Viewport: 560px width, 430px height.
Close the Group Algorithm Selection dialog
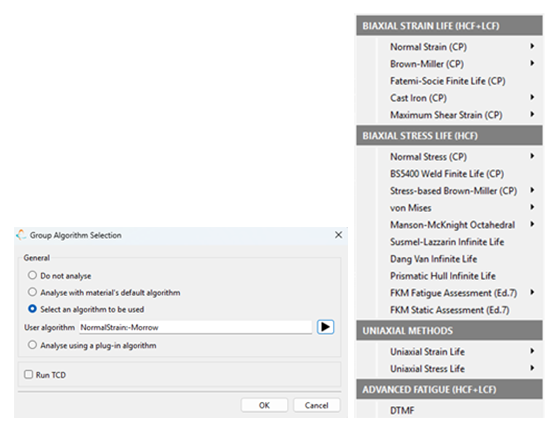(338, 235)
